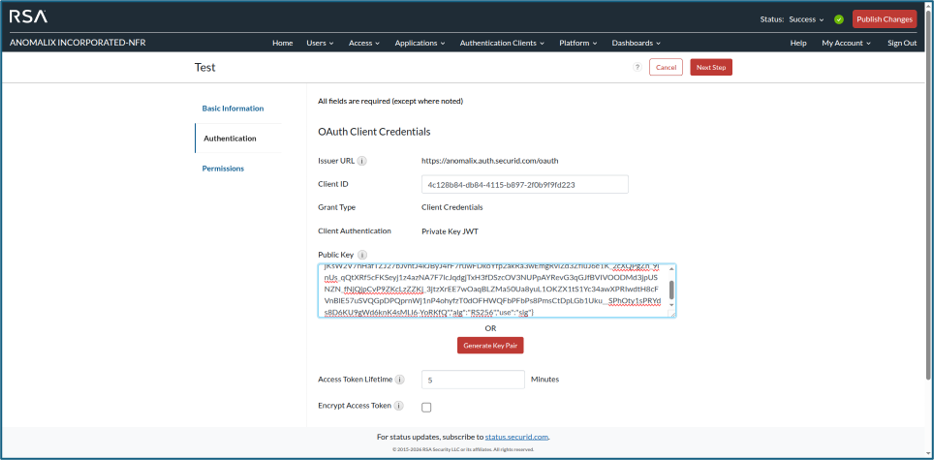Click the issuer URL https://anomalix.auth.securid.com/oauth text
This screenshot has height=460, width=934.
(x=490, y=161)
